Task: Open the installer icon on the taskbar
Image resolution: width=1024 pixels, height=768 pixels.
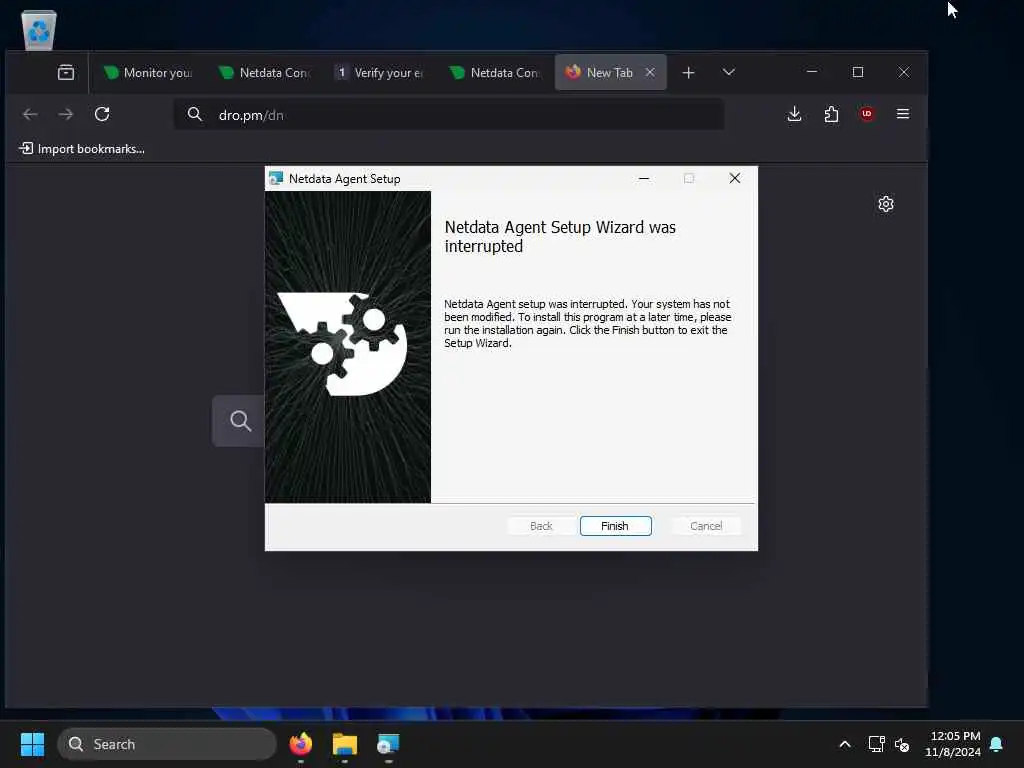Action: (388, 744)
